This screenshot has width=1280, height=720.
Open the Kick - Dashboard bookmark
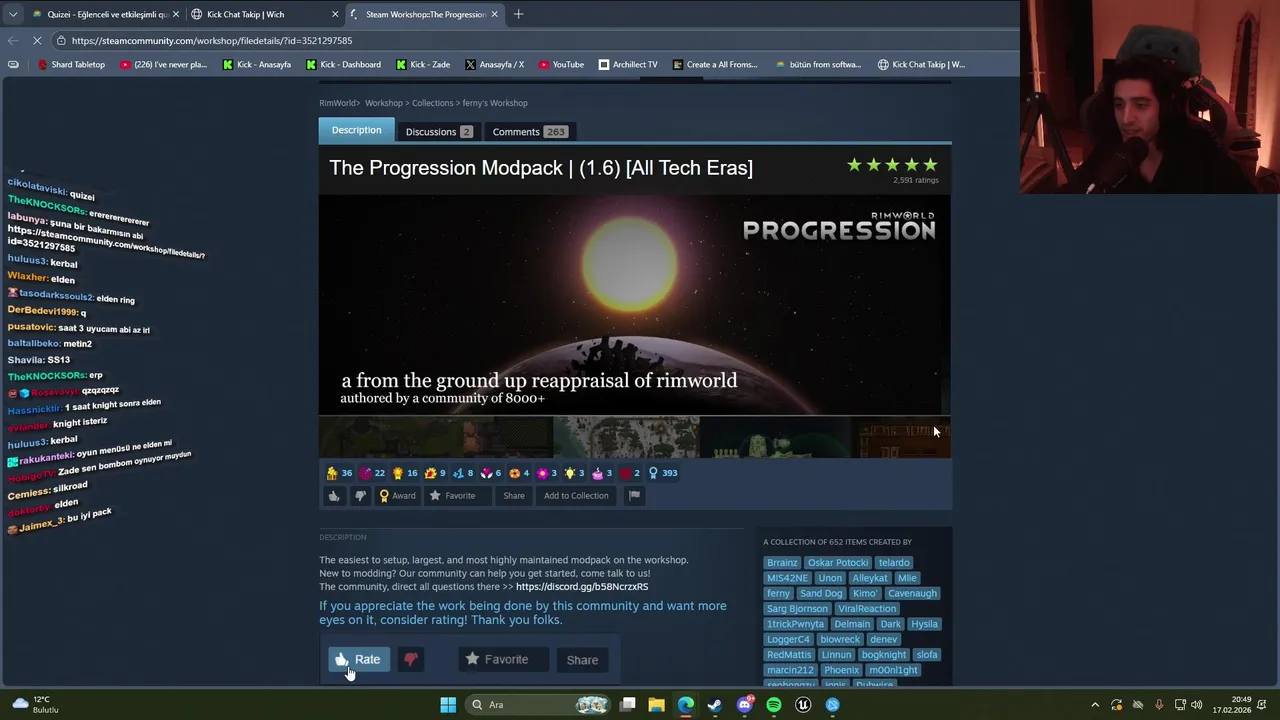pos(343,65)
